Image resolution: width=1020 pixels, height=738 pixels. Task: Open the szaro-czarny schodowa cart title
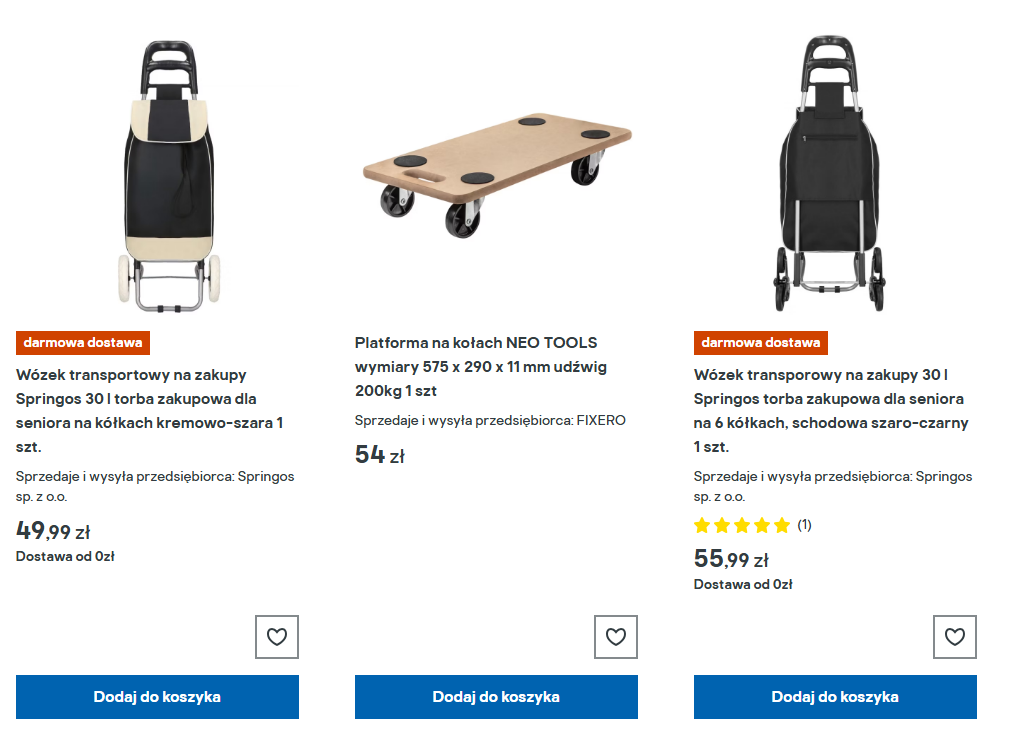[x=831, y=411]
